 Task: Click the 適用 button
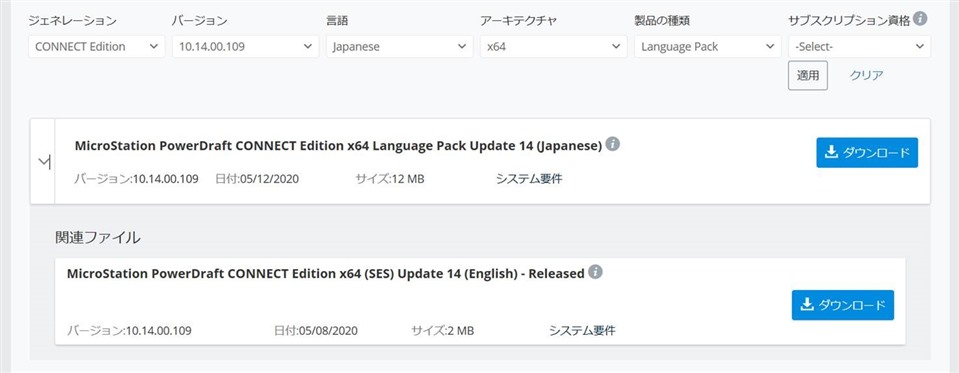[808, 75]
